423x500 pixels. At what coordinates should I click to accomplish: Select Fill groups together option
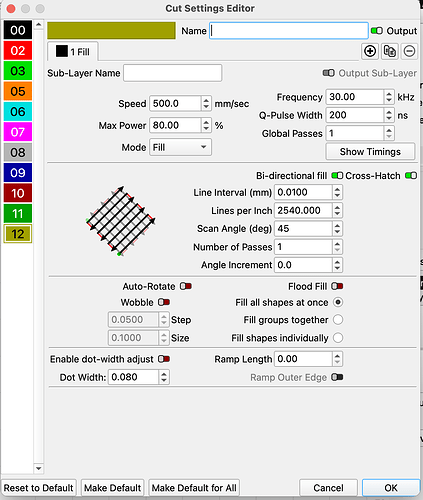tap(338, 320)
